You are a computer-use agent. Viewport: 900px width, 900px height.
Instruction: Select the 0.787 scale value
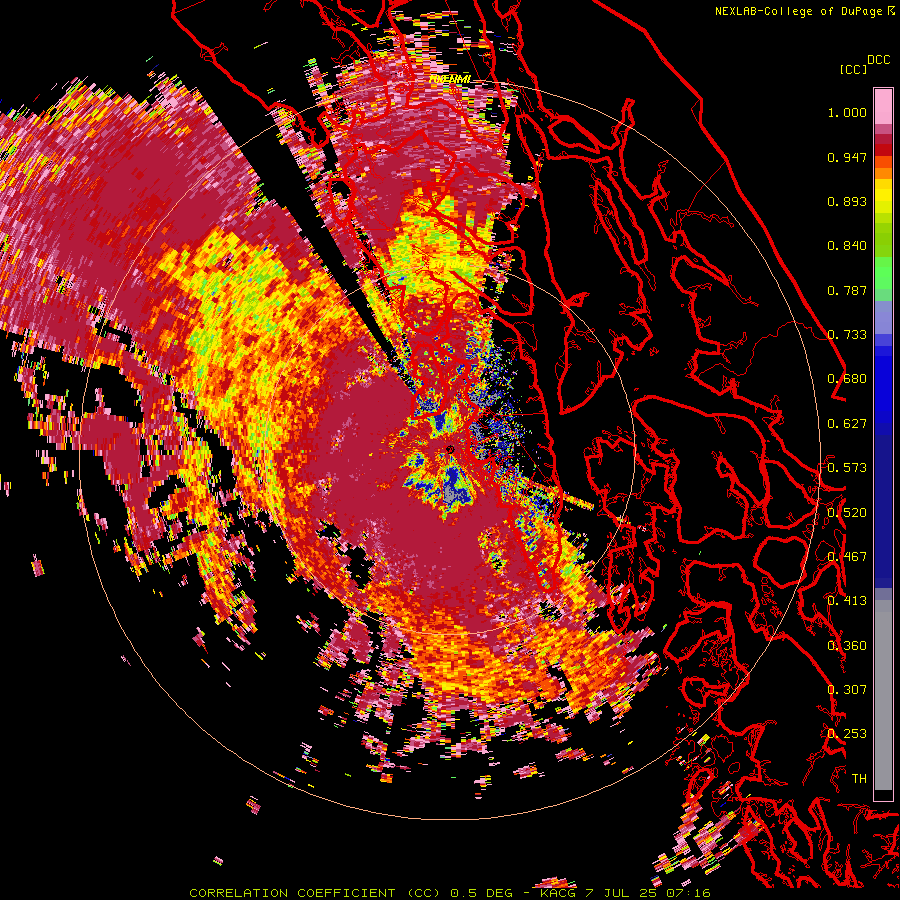tap(847, 290)
